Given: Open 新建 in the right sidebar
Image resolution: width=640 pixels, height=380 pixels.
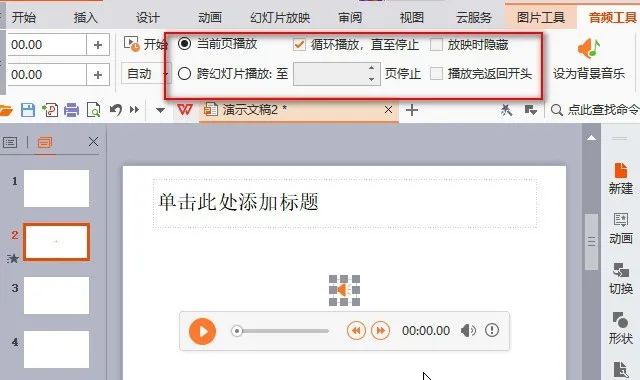Looking at the screenshot, I should tap(621, 178).
